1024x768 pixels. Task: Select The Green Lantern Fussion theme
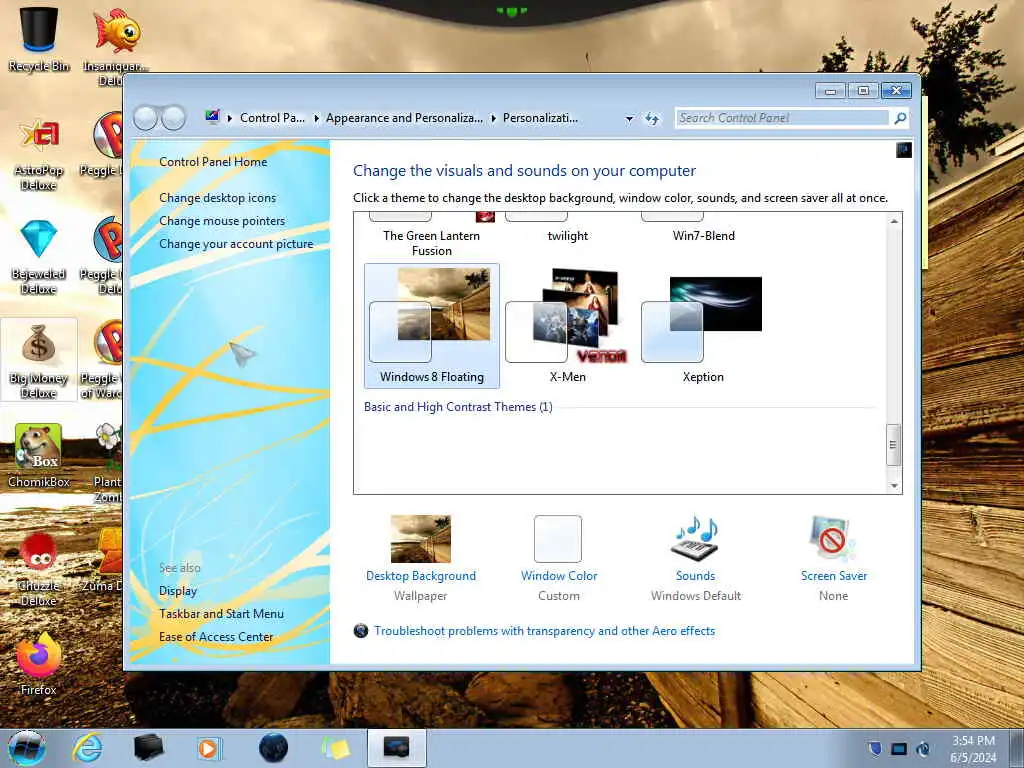432,243
